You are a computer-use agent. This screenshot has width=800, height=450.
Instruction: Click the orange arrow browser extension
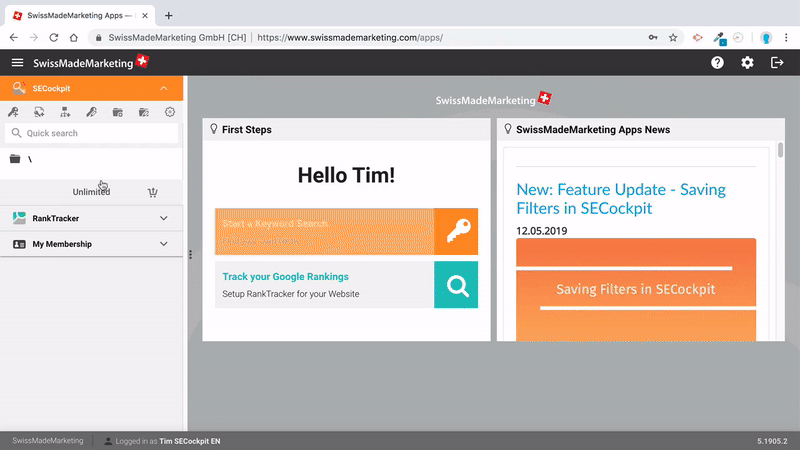[x=697, y=37]
